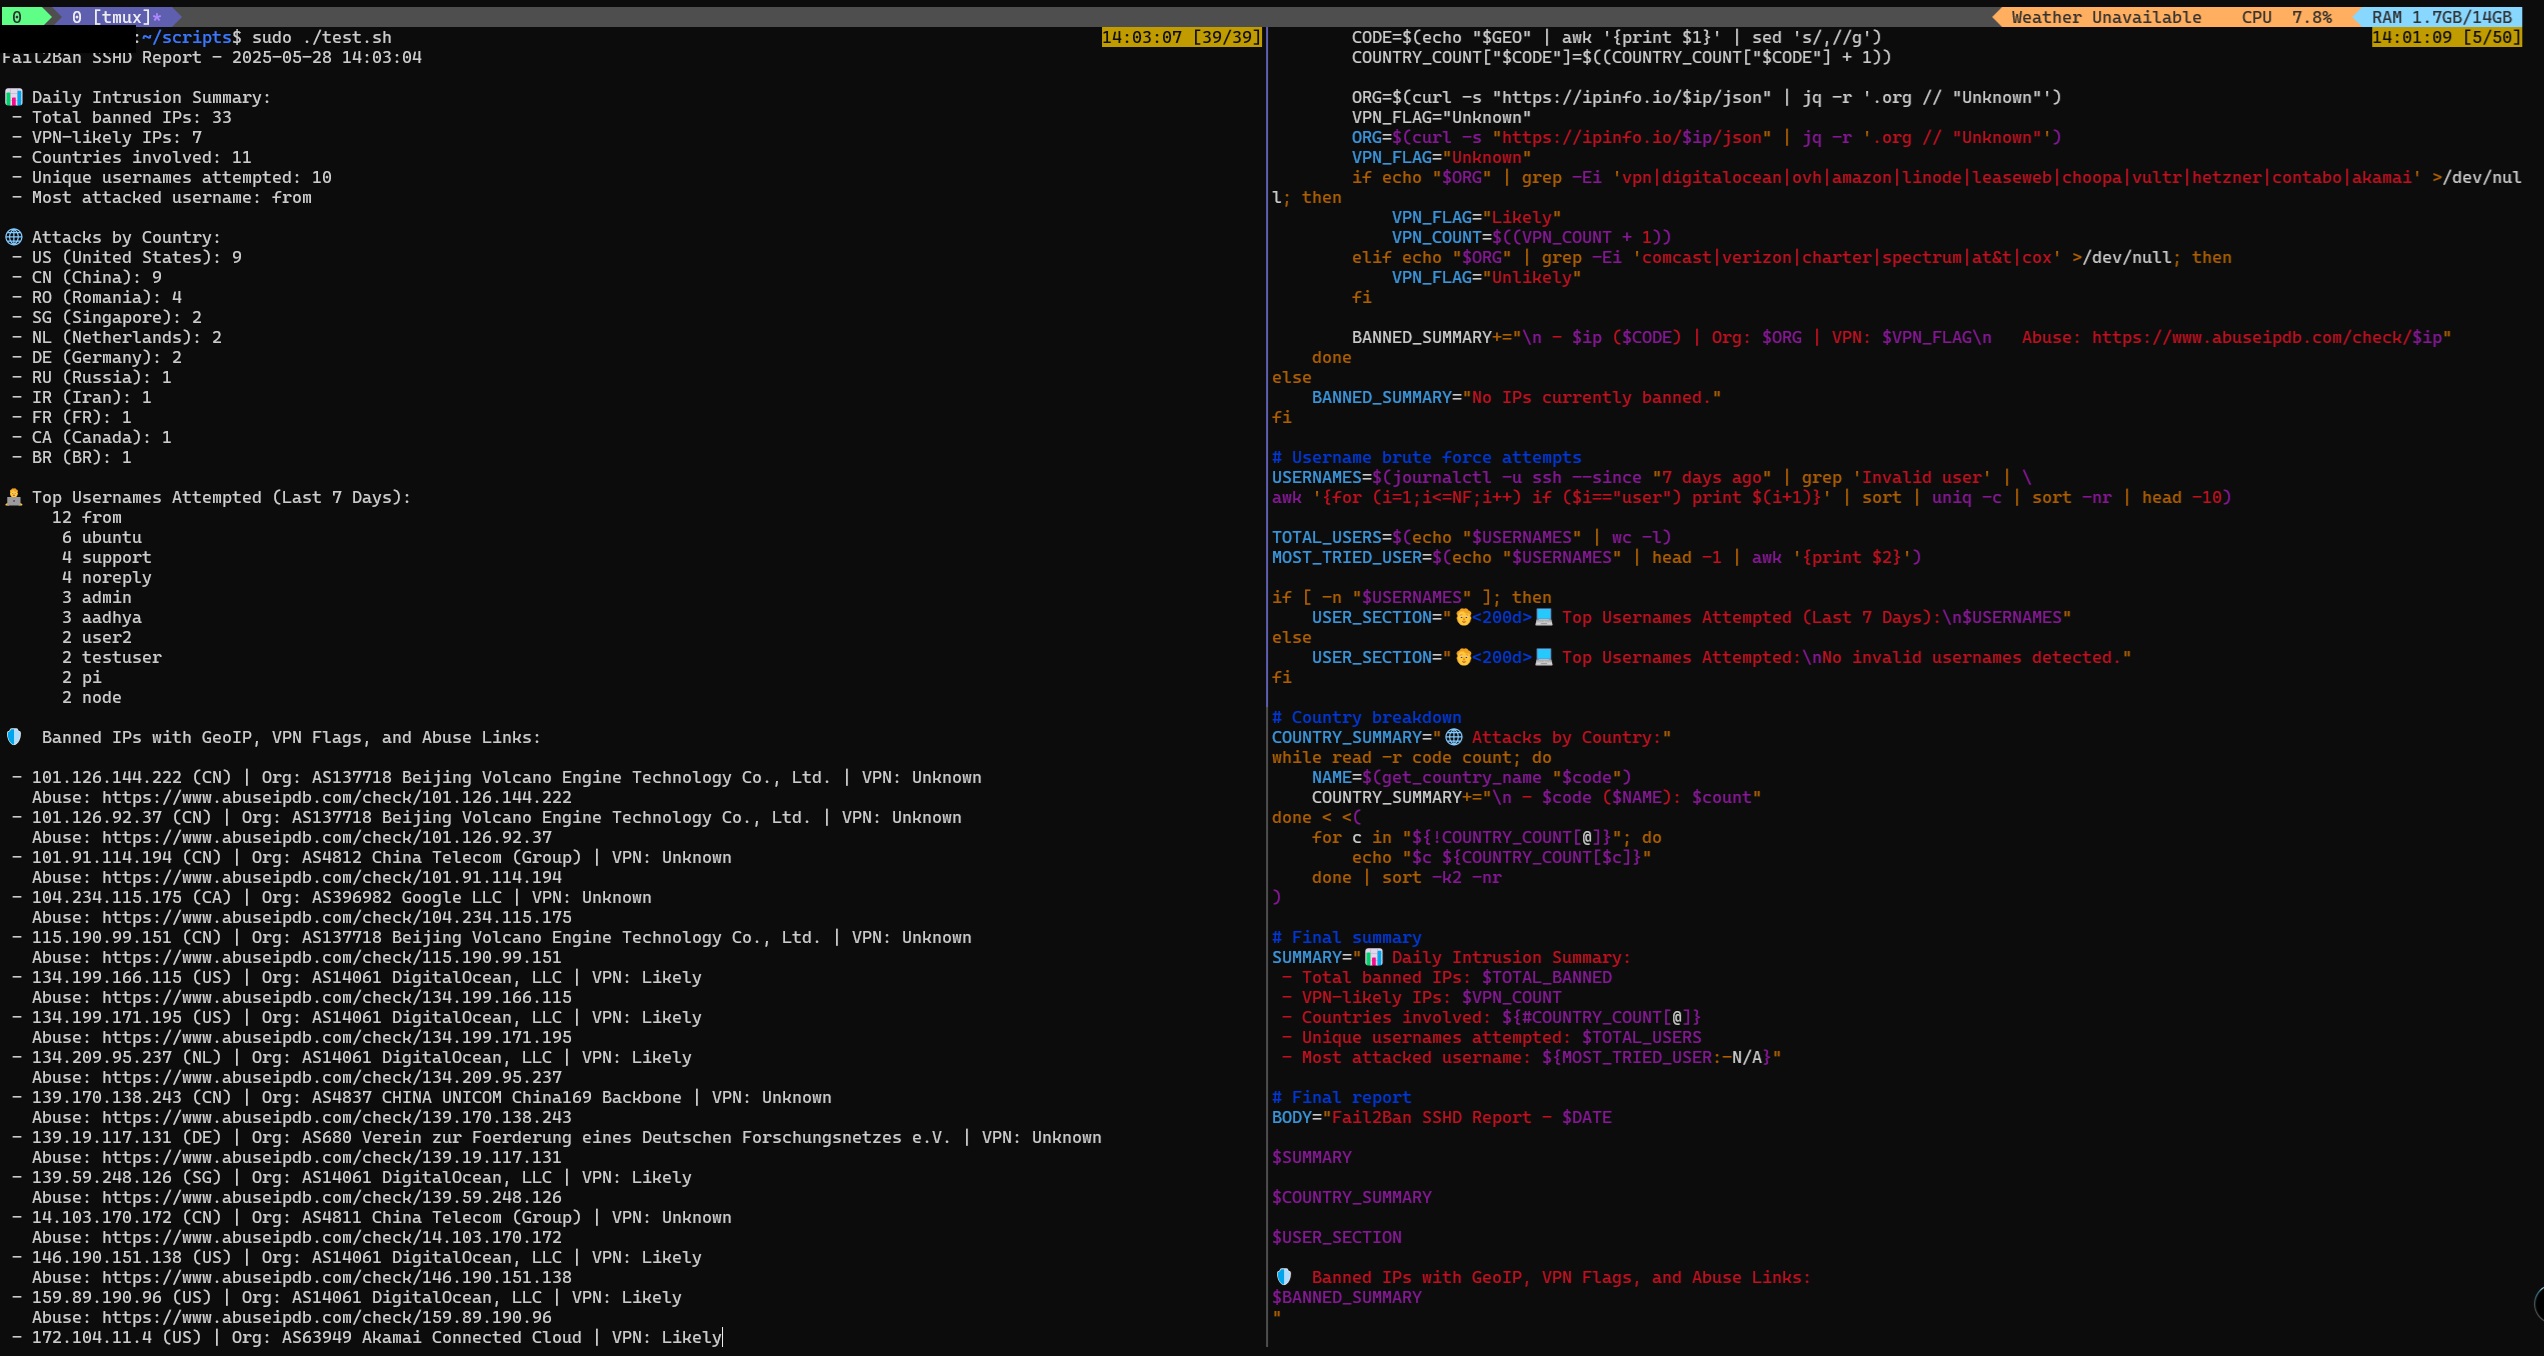Click the chart emoji in SUMMARY code line
The image size is (2544, 1356).
click(1374, 957)
